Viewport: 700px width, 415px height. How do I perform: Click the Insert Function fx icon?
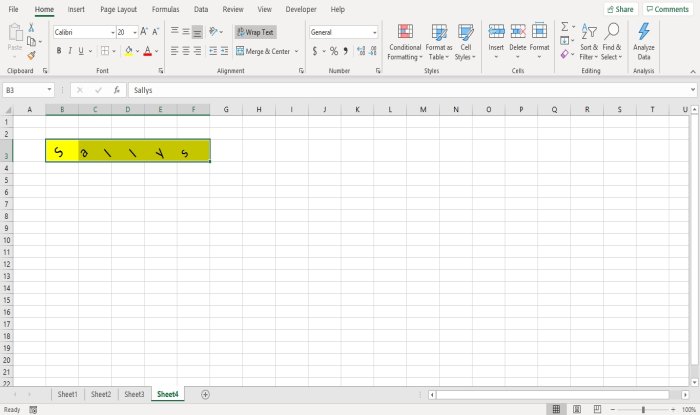coord(117,90)
